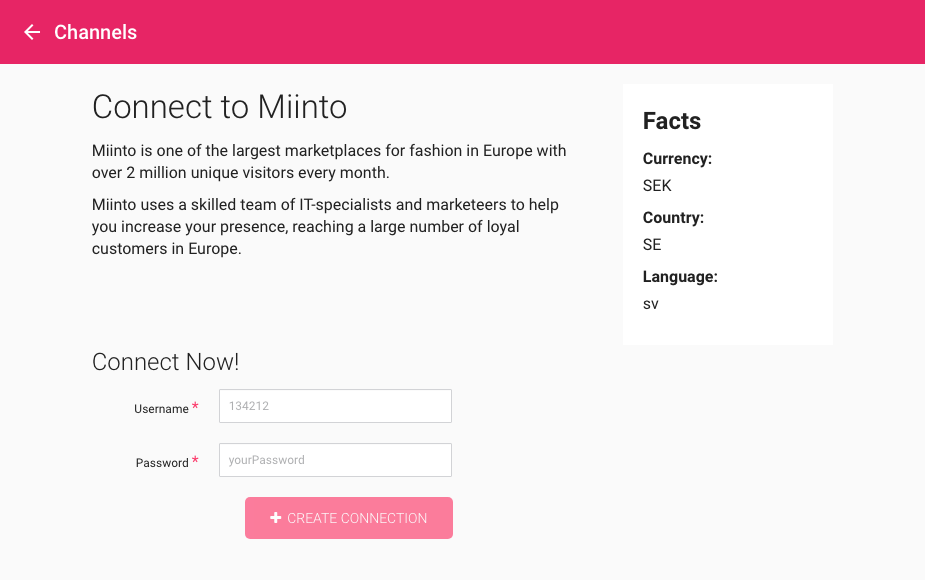
Task: Select the 'Connect to Miinto' heading
Action: click(x=219, y=107)
